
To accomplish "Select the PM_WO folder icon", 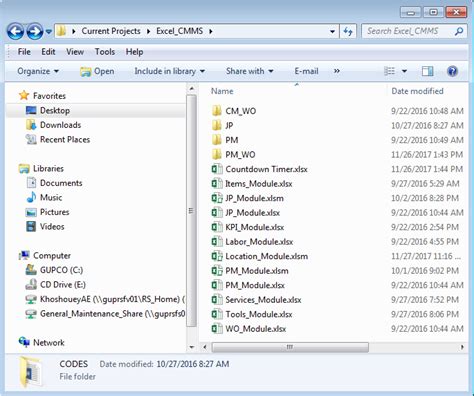I will coord(217,154).
